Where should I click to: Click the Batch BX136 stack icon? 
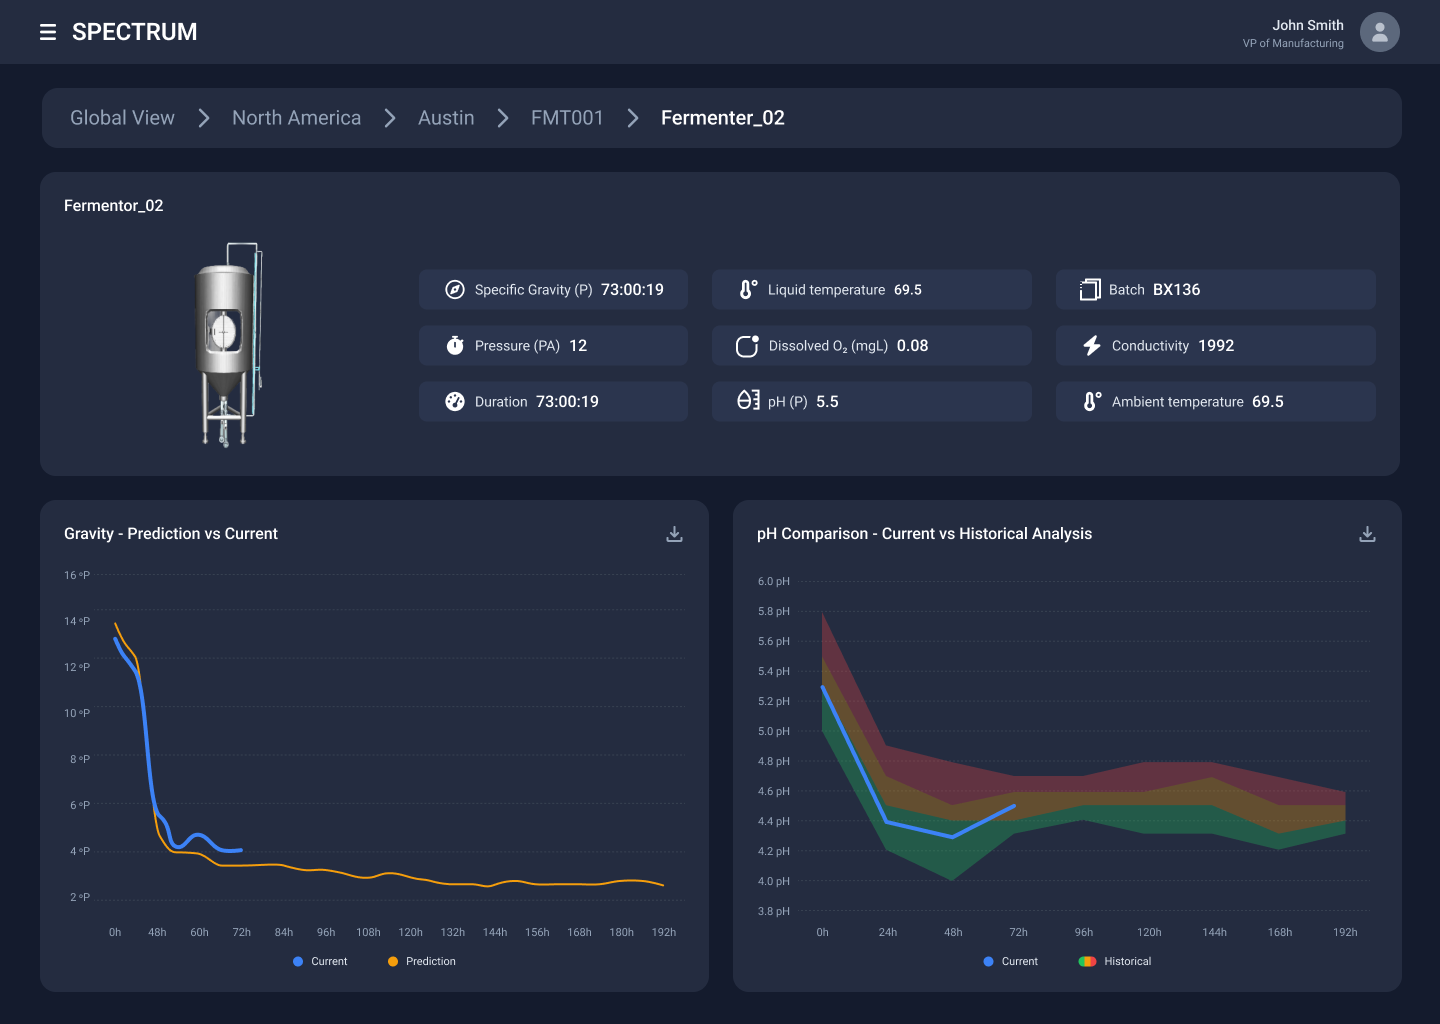click(x=1089, y=289)
